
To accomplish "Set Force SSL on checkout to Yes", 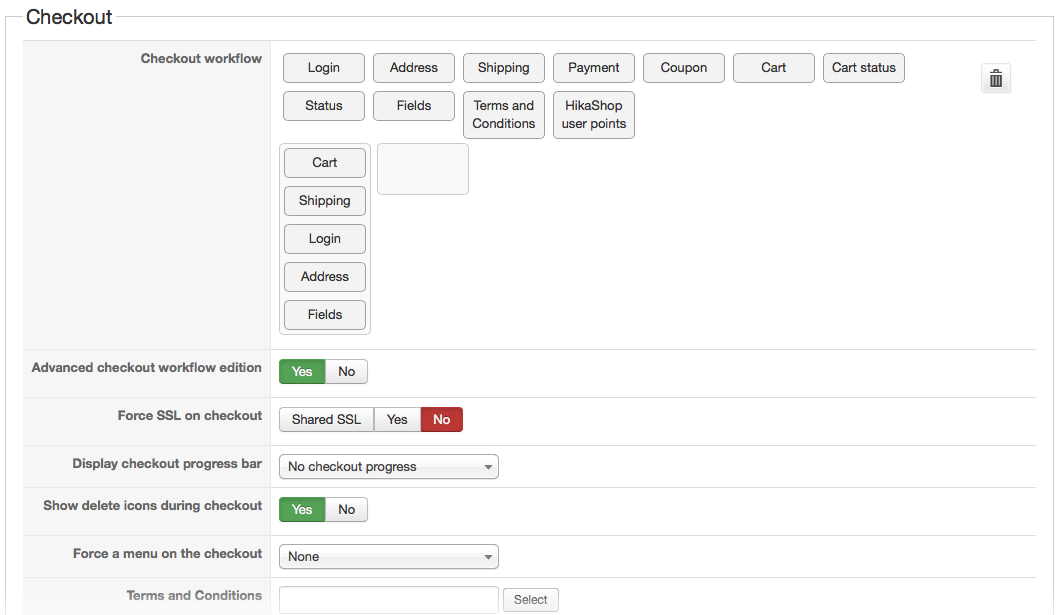I will [x=397, y=420].
